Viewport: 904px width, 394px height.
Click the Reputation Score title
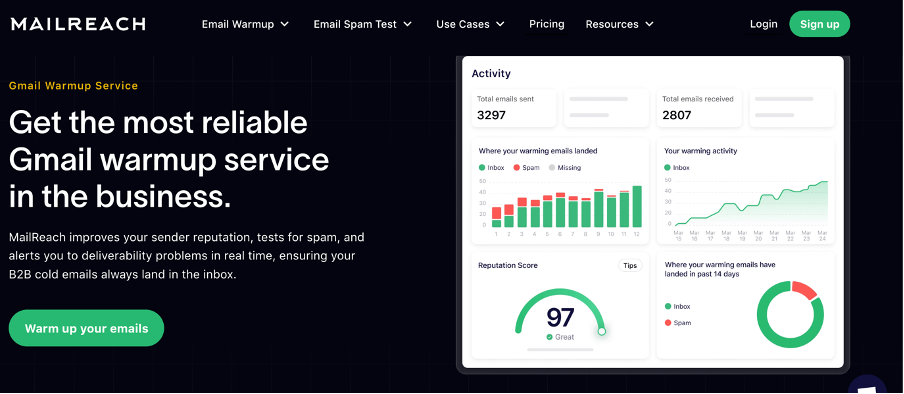[x=508, y=265]
